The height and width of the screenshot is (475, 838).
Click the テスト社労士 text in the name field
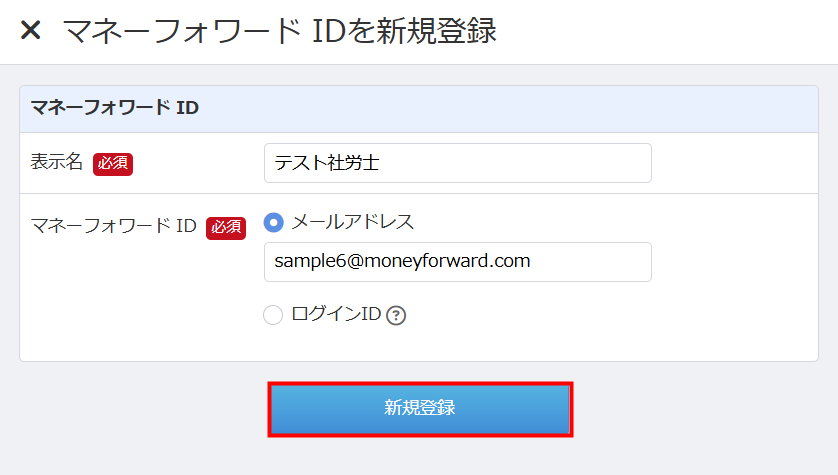click(327, 163)
